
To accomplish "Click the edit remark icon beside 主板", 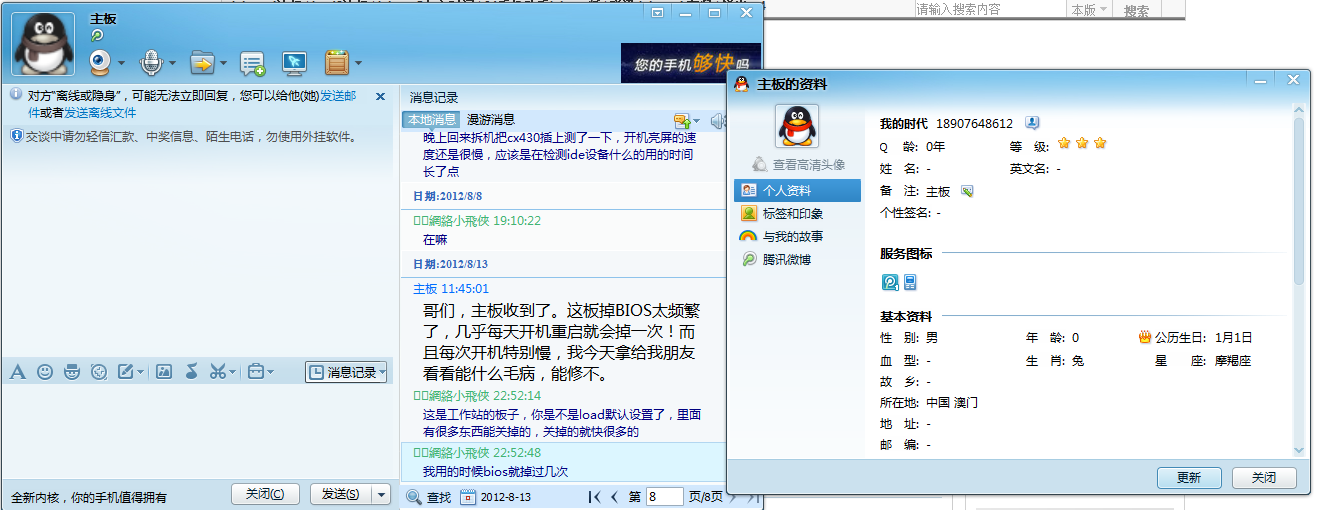I will pyautogui.click(x=967, y=191).
